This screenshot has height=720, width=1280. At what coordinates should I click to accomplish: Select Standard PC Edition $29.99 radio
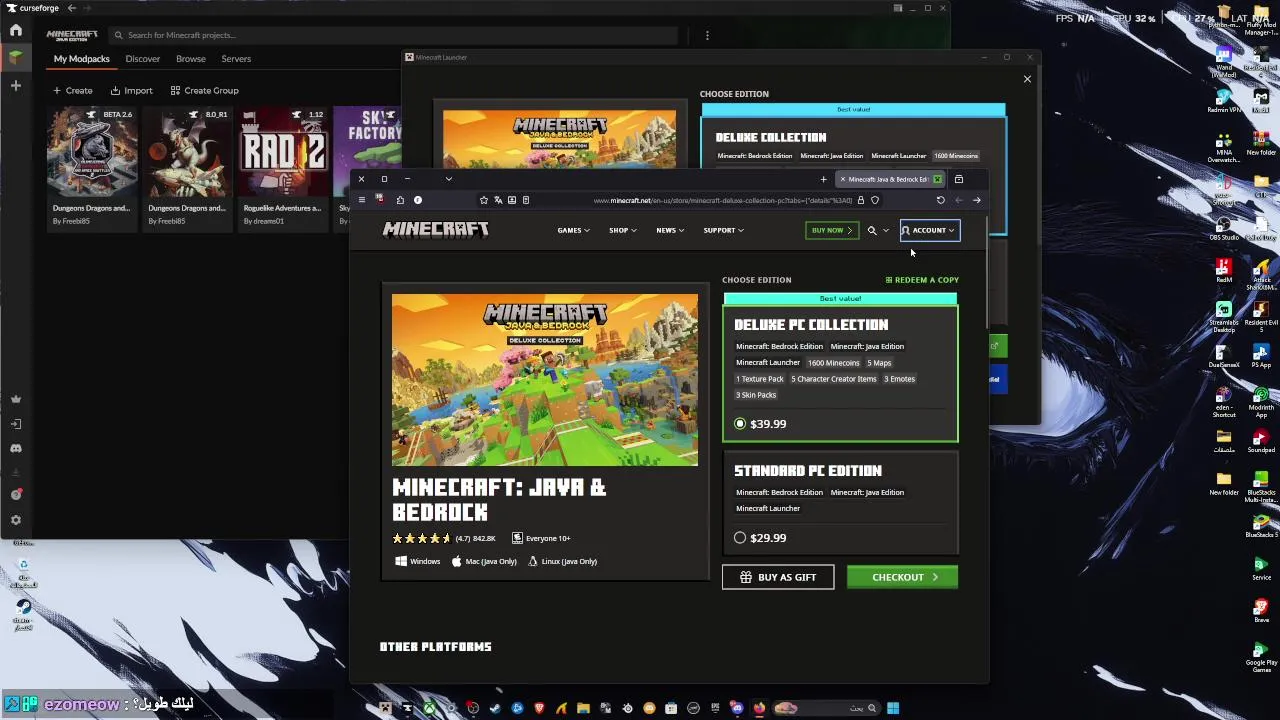tap(740, 538)
